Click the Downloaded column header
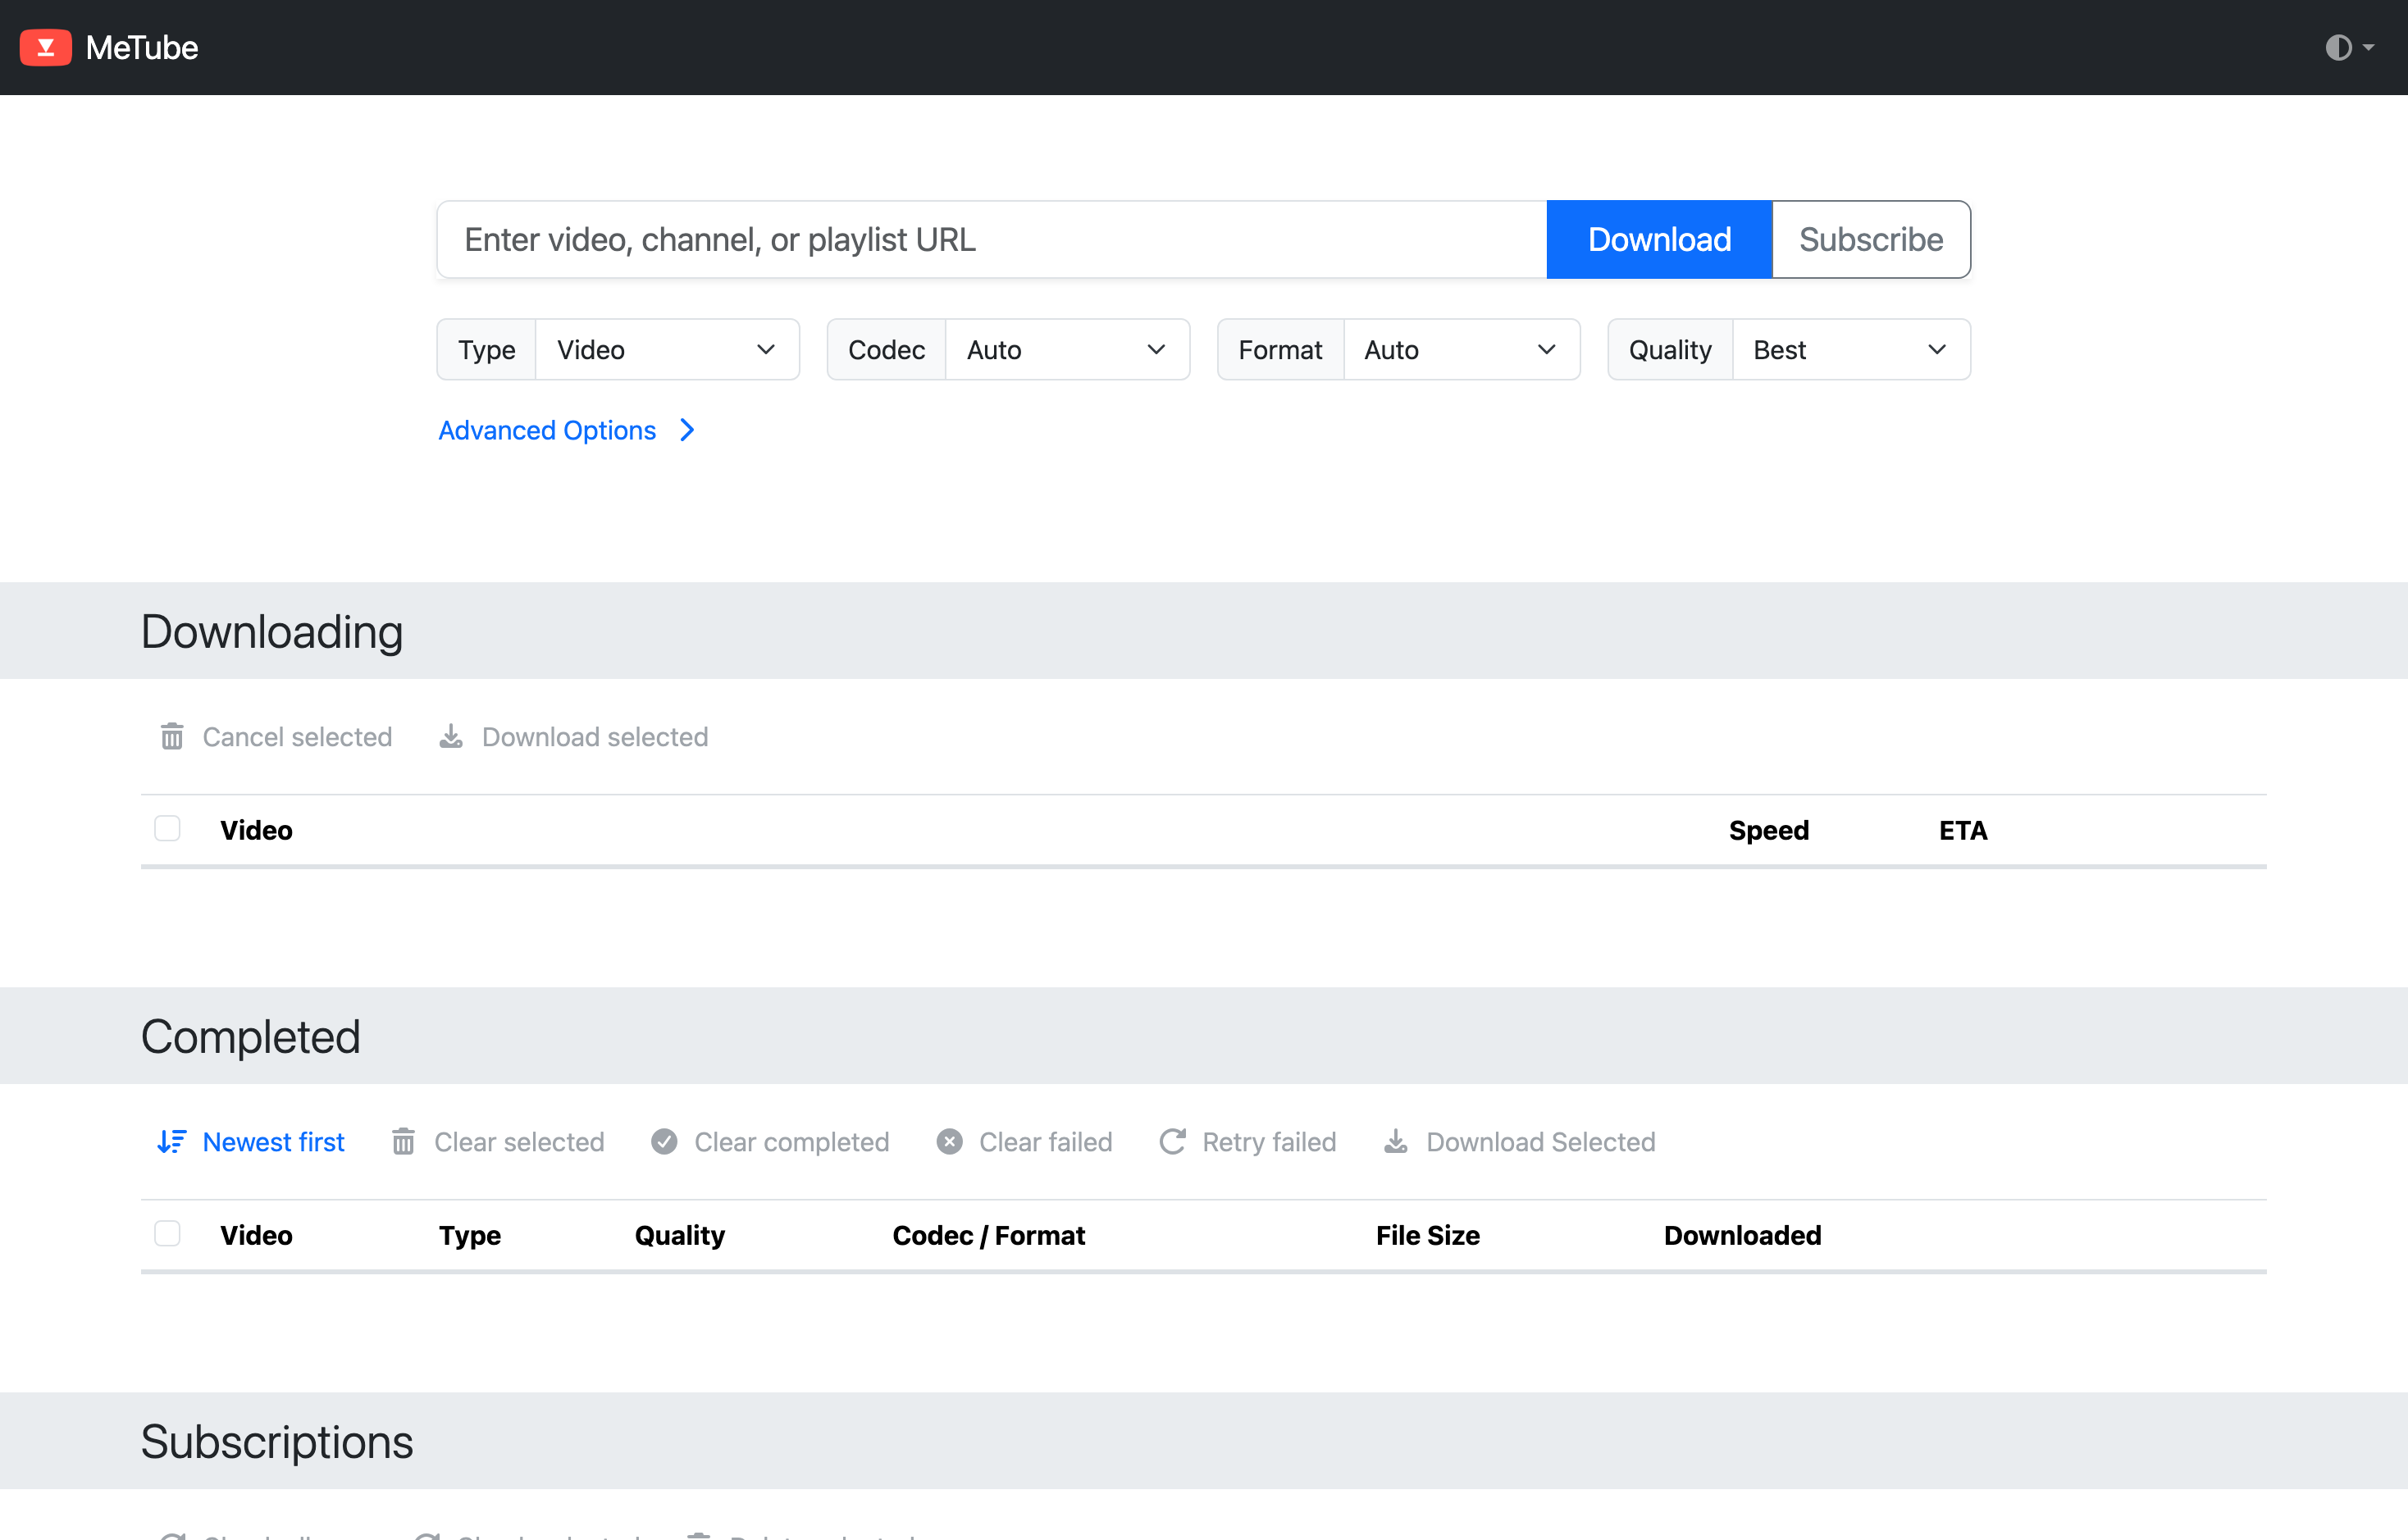 (1743, 1236)
